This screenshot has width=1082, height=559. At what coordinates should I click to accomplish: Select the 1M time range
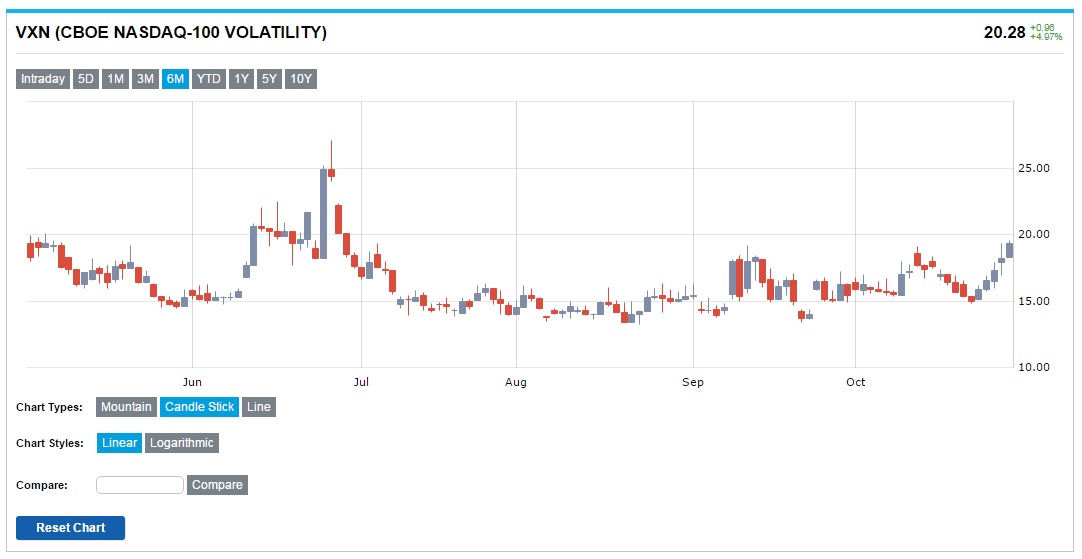pyautogui.click(x=115, y=79)
